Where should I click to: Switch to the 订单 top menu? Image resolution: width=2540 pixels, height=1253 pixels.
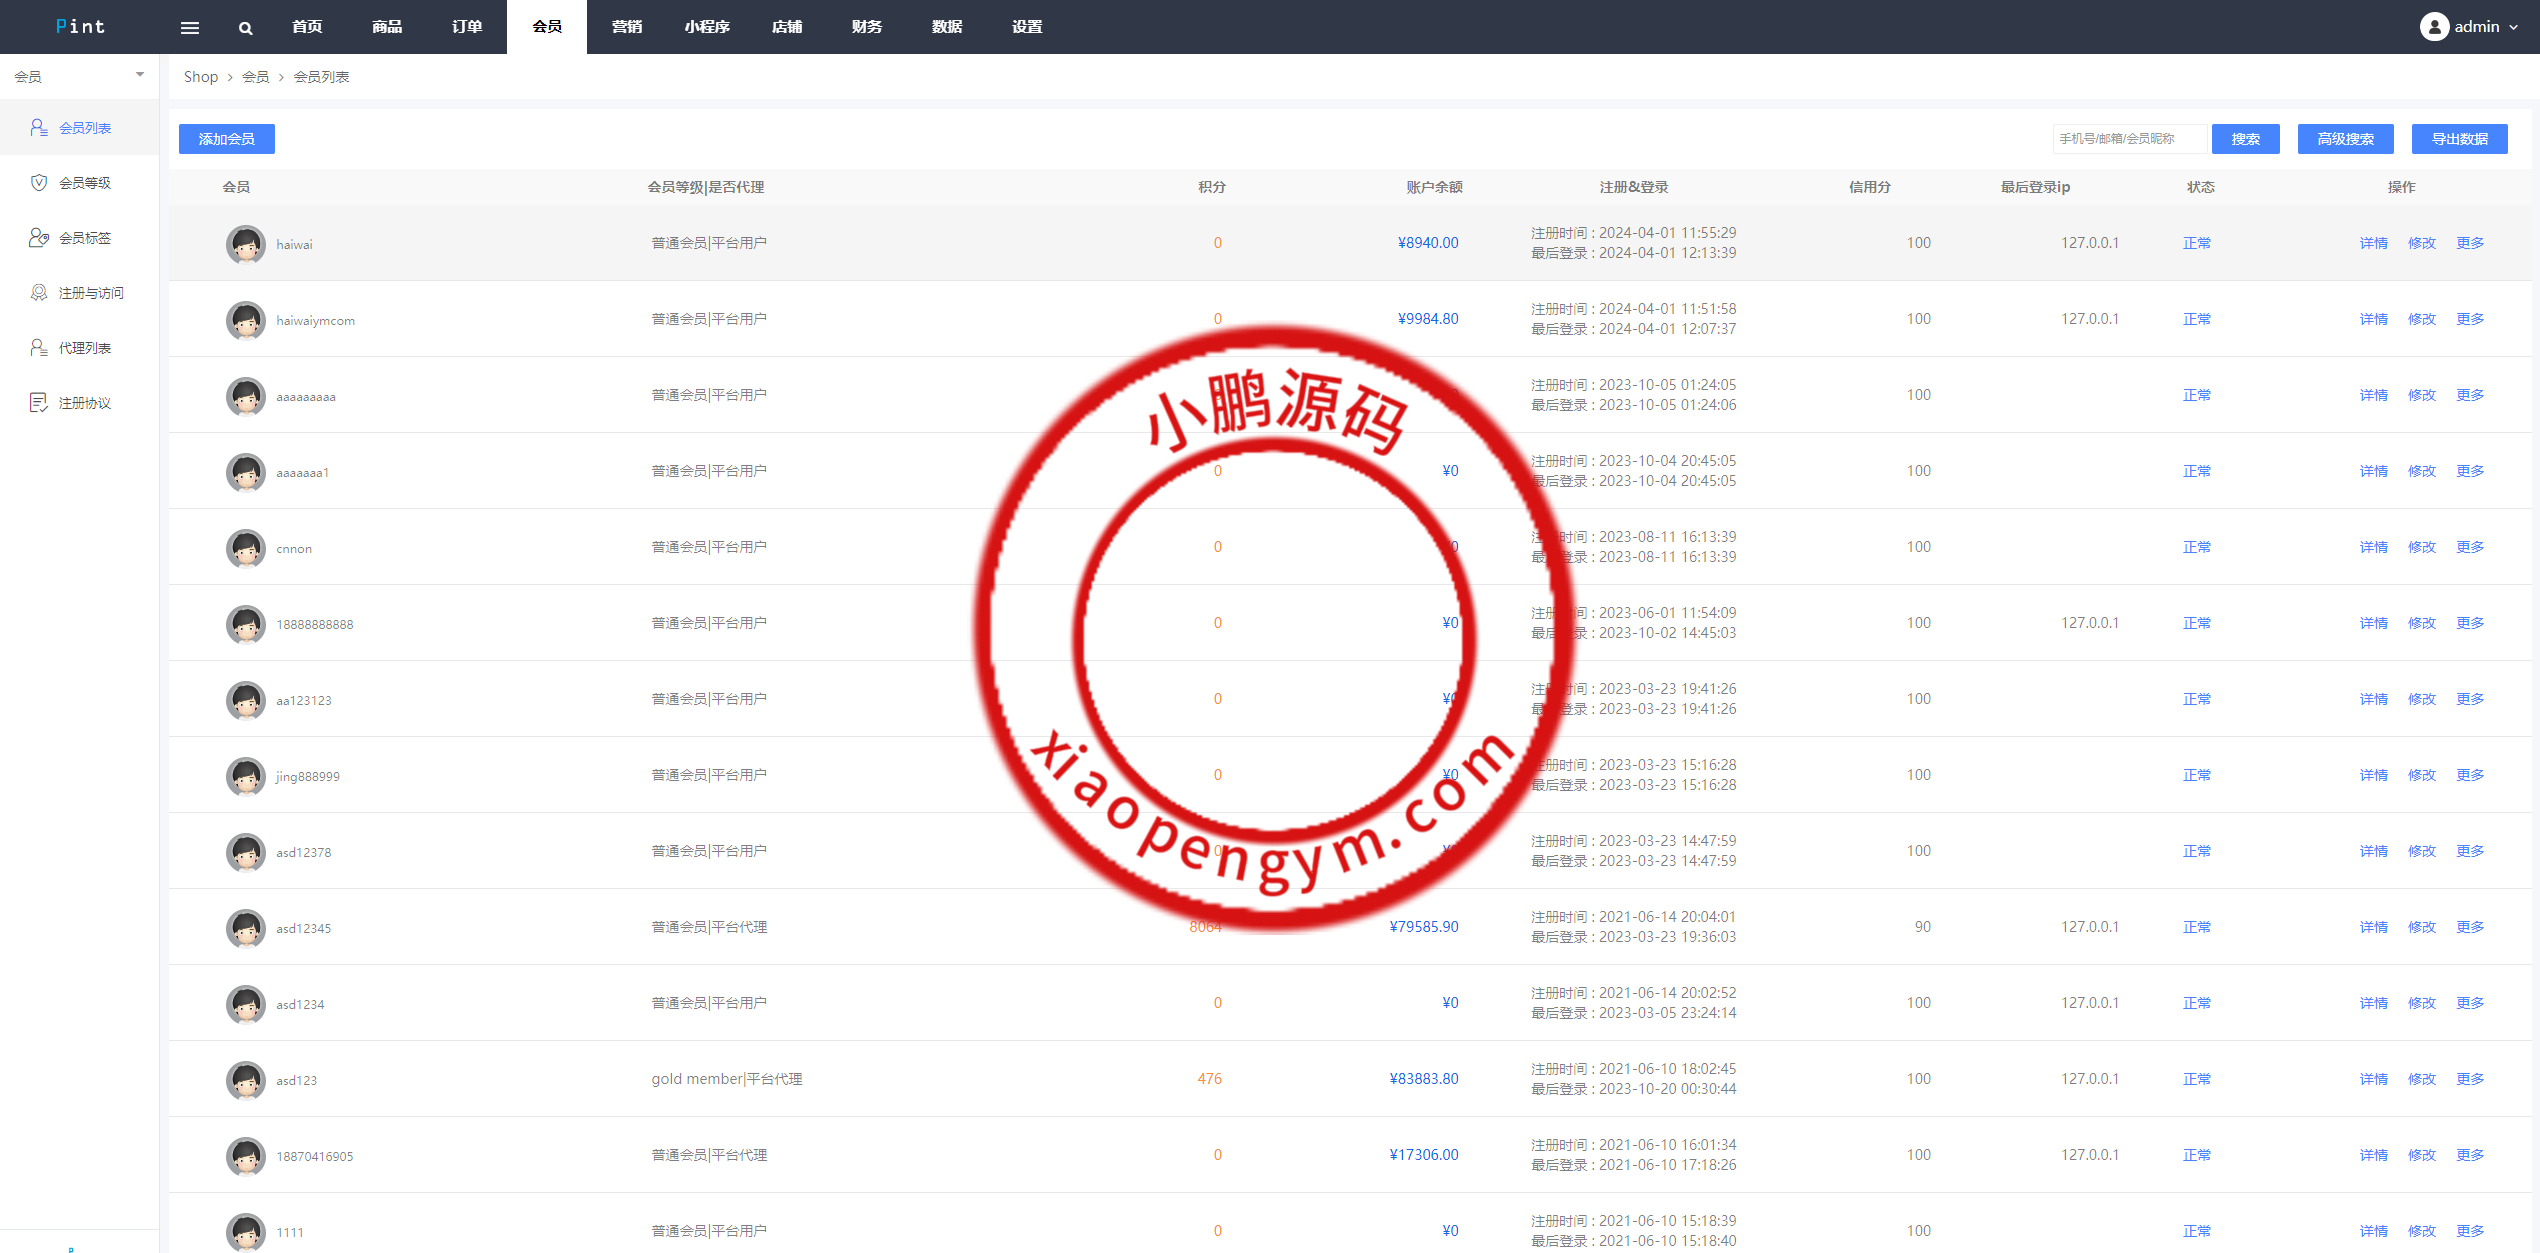pos(467,27)
